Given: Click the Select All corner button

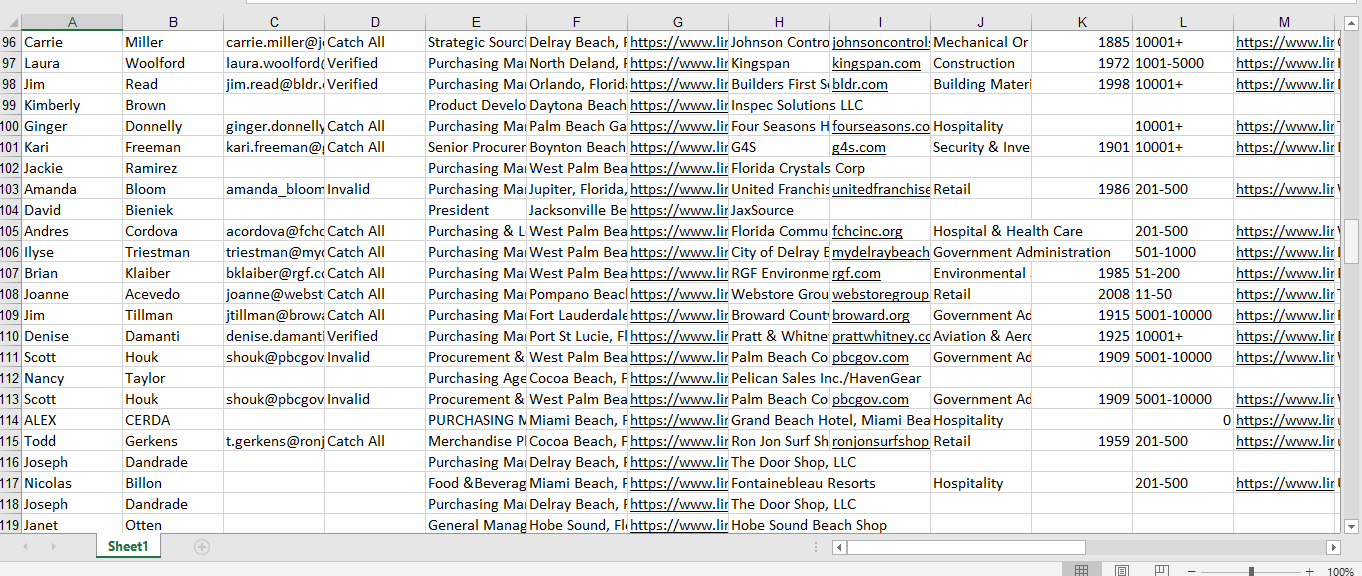Looking at the screenshot, I should tap(14, 21).
